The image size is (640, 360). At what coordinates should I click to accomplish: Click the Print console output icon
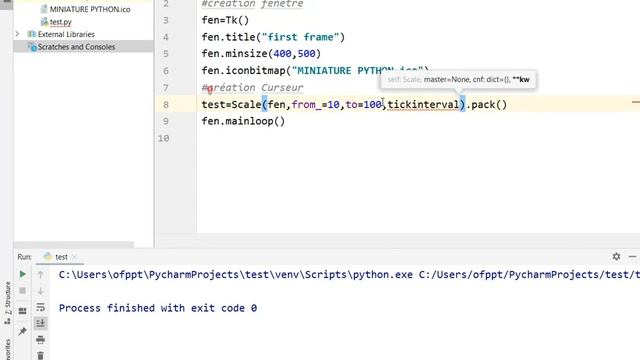point(40,340)
